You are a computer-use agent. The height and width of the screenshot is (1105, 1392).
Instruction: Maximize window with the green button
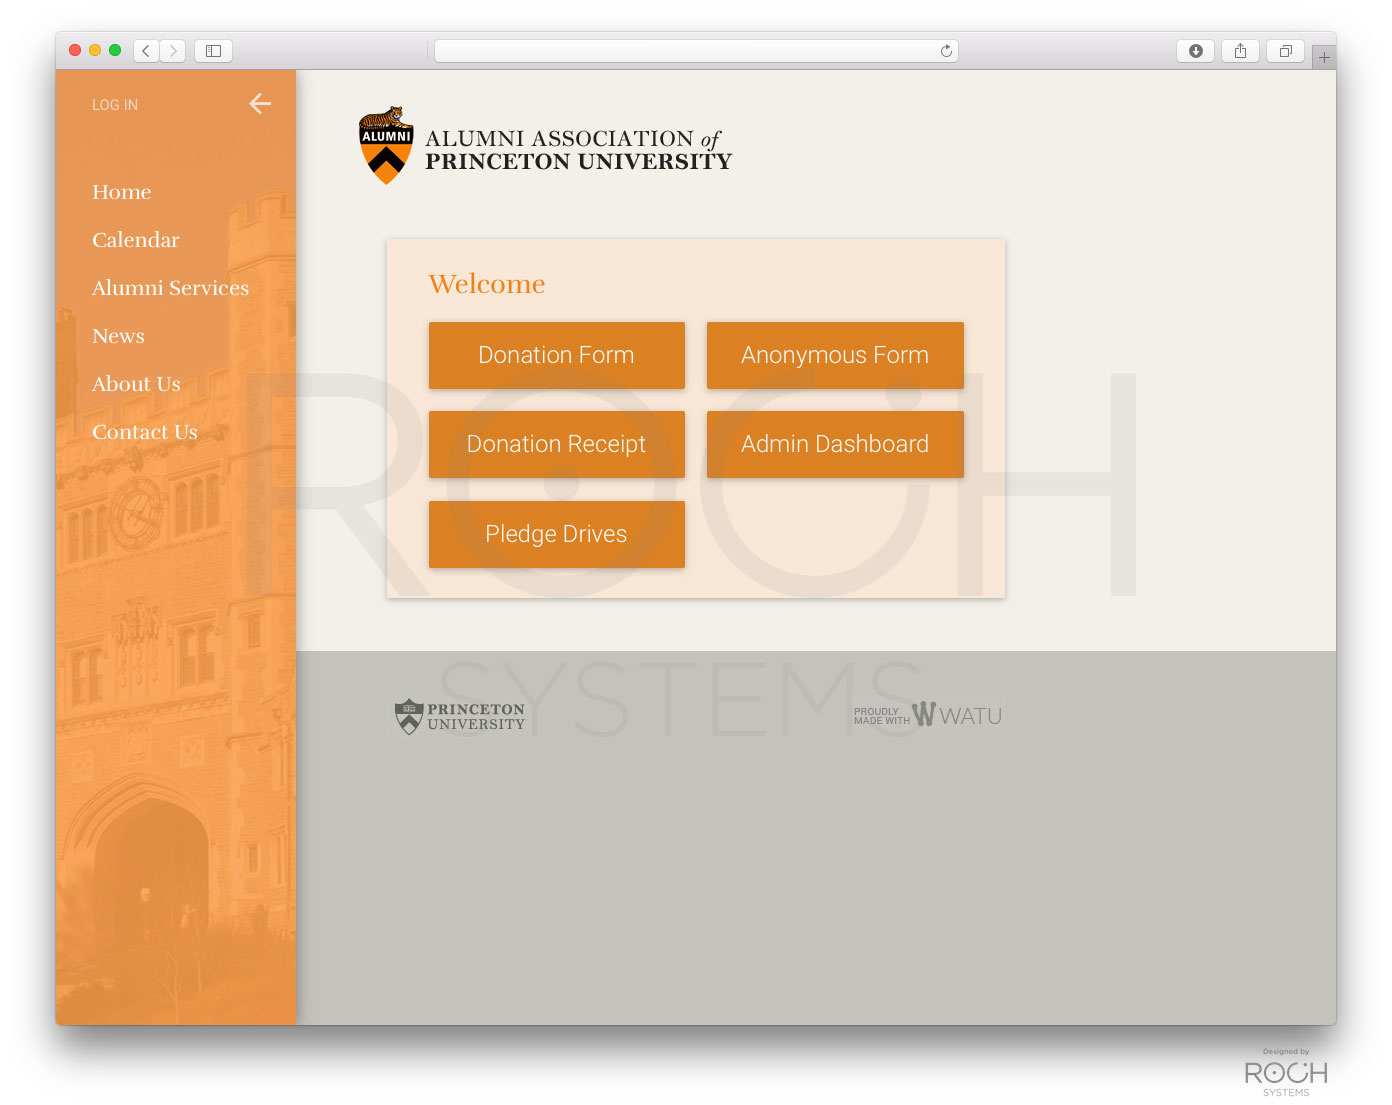click(115, 50)
